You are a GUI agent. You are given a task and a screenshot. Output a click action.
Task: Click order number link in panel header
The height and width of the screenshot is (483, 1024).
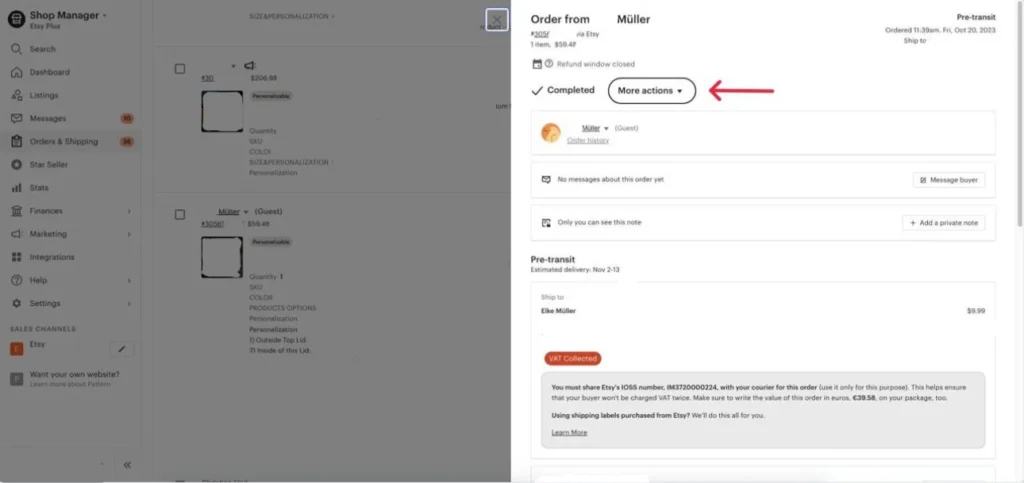point(541,34)
